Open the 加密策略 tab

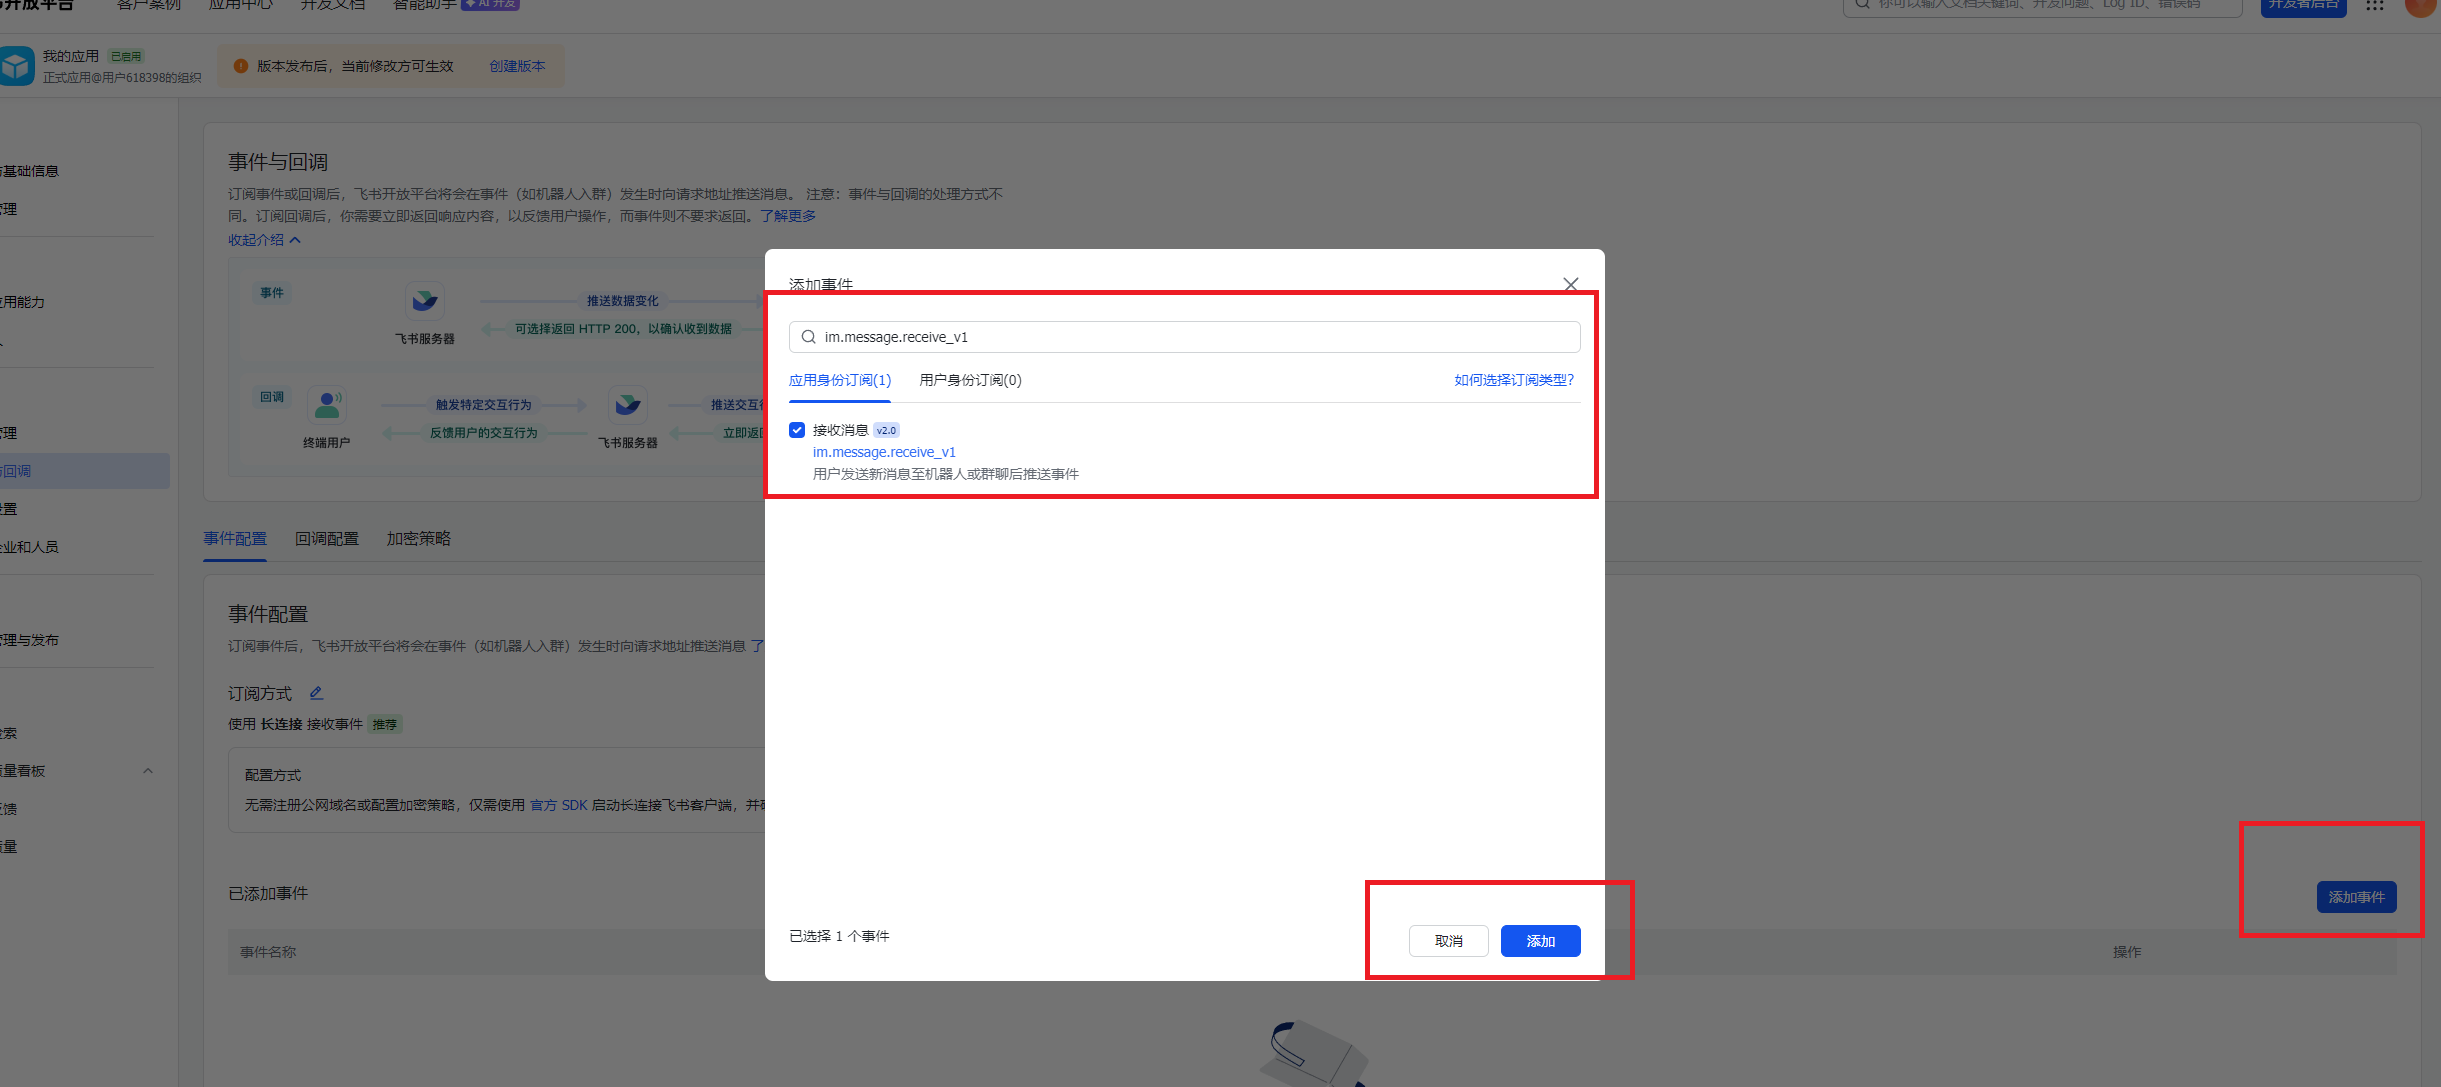click(418, 539)
